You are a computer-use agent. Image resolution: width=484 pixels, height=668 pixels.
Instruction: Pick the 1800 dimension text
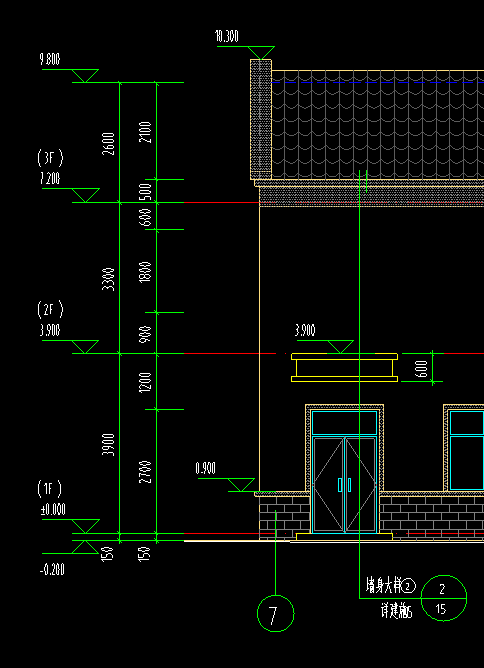pos(146,272)
